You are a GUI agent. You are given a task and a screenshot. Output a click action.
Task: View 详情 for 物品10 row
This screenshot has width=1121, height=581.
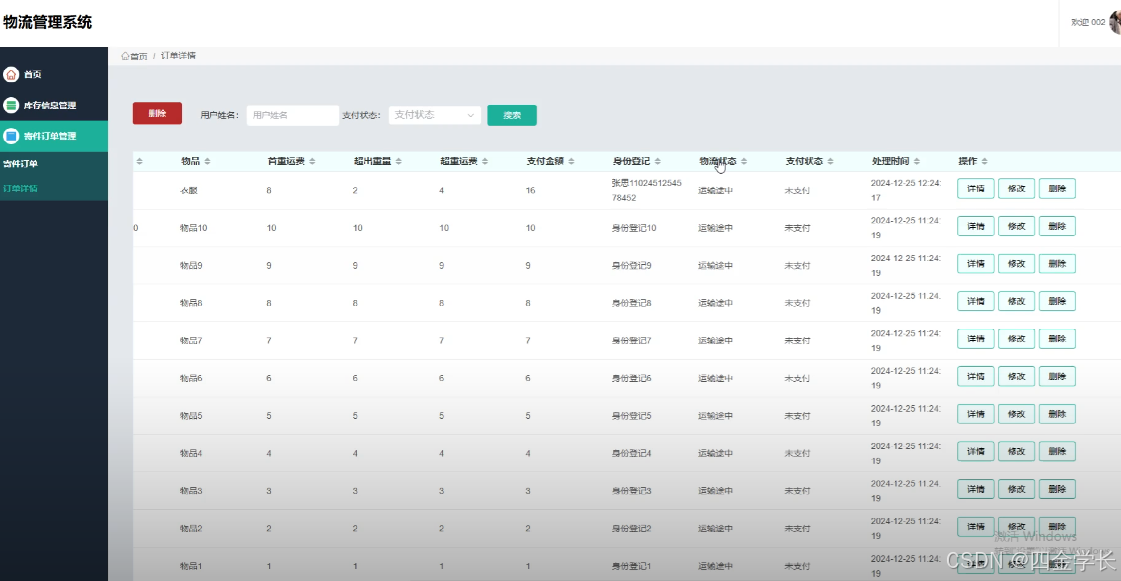976,227
